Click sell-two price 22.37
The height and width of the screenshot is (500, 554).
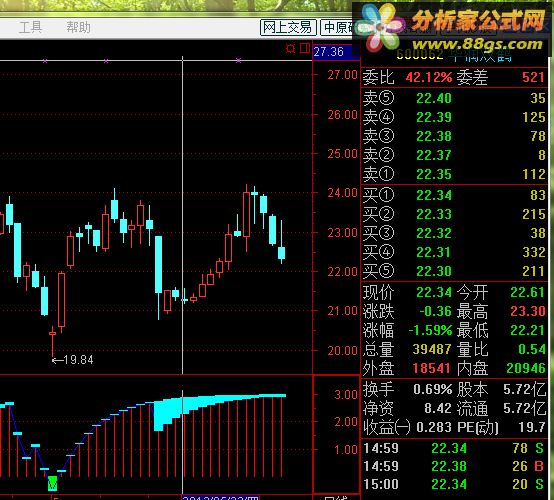pos(434,155)
